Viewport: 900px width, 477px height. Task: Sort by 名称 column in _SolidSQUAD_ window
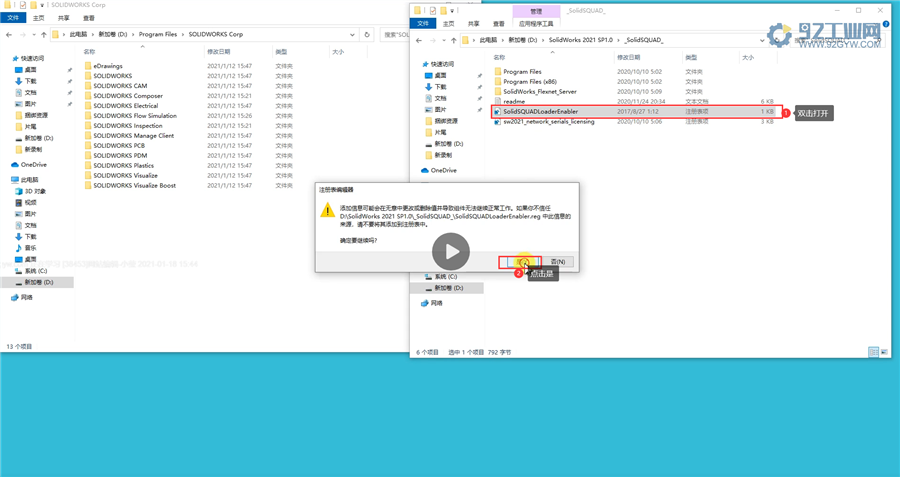pyautogui.click(x=499, y=57)
